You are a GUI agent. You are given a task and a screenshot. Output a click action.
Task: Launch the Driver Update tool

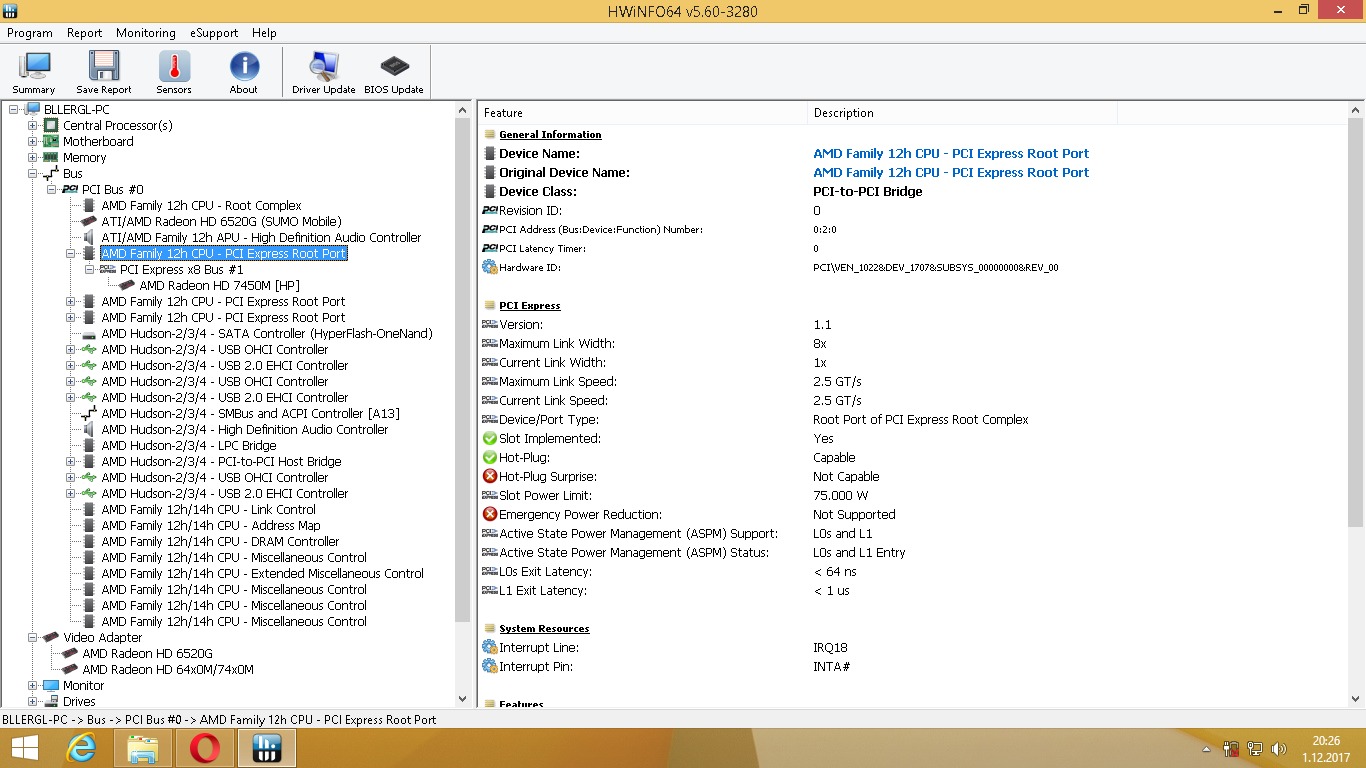coord(324,72)
